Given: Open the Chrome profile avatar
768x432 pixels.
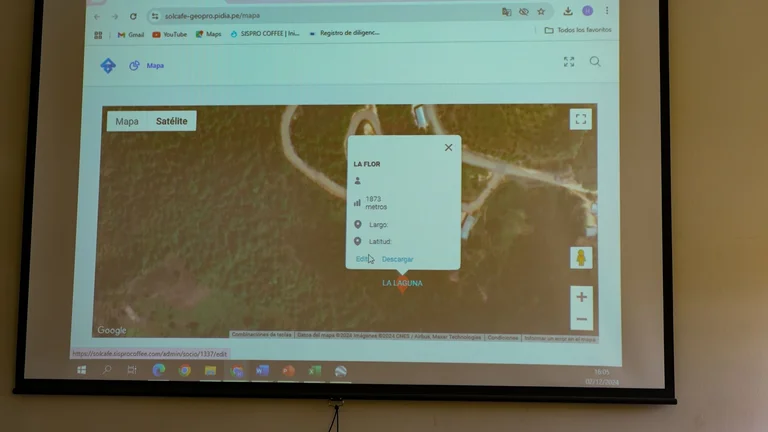Looking at the screenshot, I should click(587, 11).
